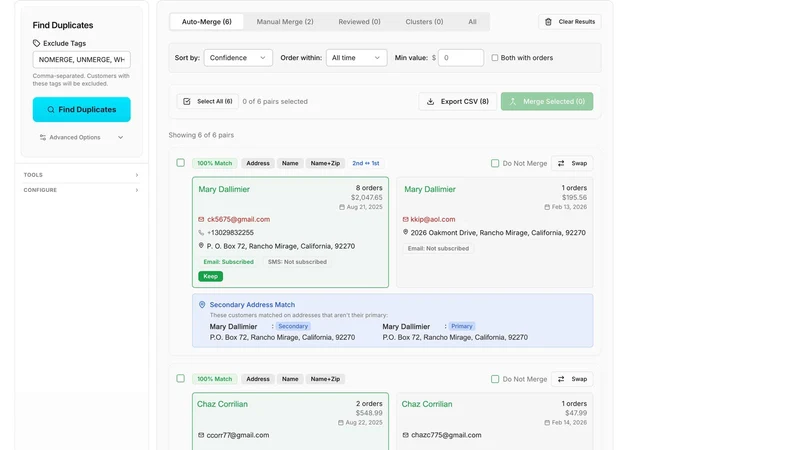Viewport: 800px width, 450px height.
Task: Switch to Manual Merge (2) tab
Action: (x=285, y=22)
